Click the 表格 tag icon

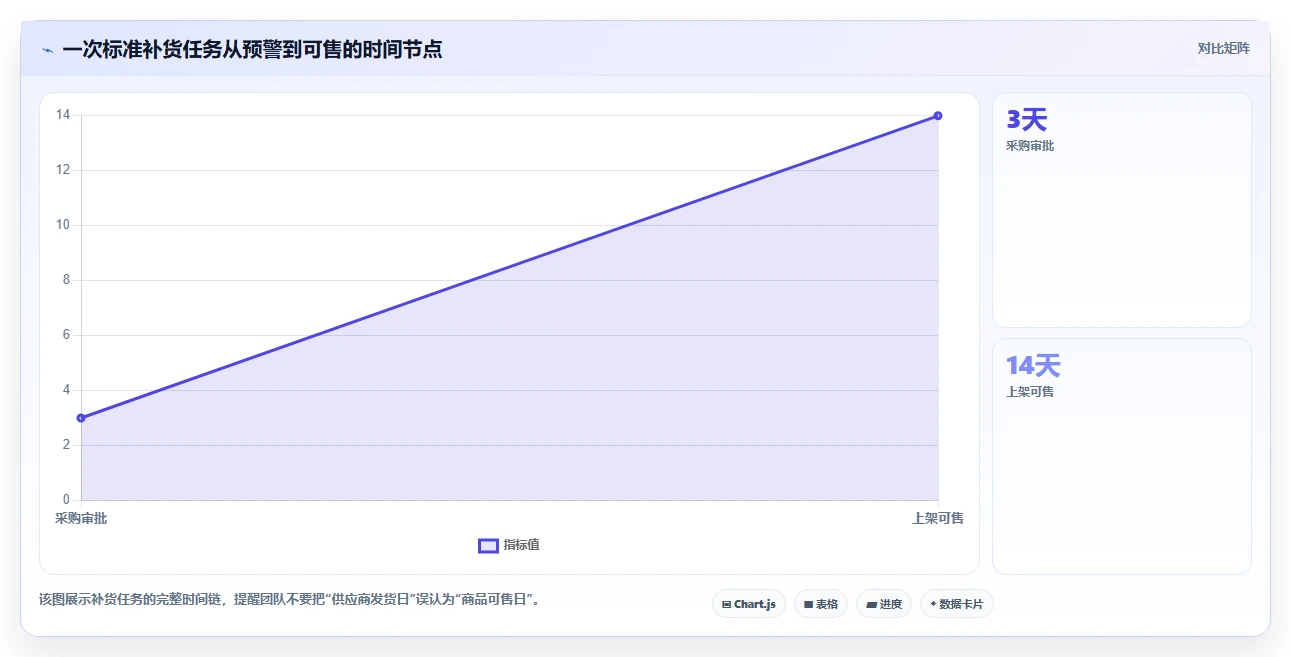[808, 604]
